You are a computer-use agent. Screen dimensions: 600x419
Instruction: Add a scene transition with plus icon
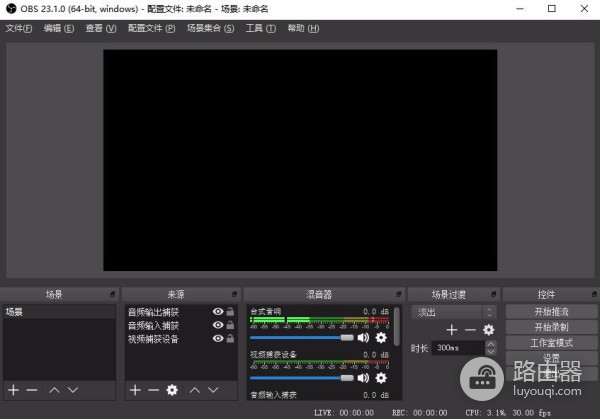[452, 329]
